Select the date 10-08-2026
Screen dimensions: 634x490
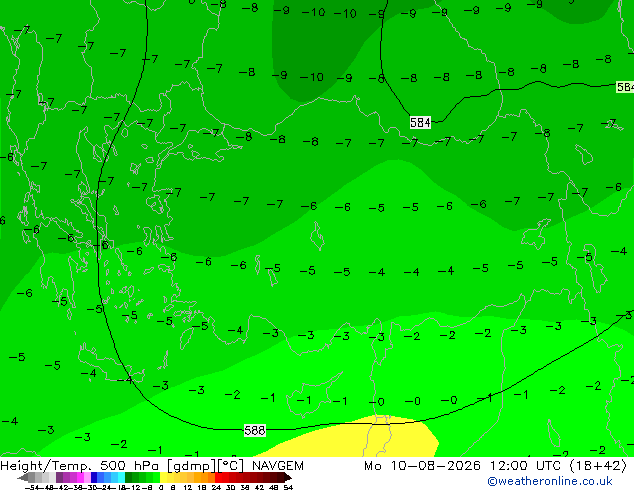click(435, 466)
